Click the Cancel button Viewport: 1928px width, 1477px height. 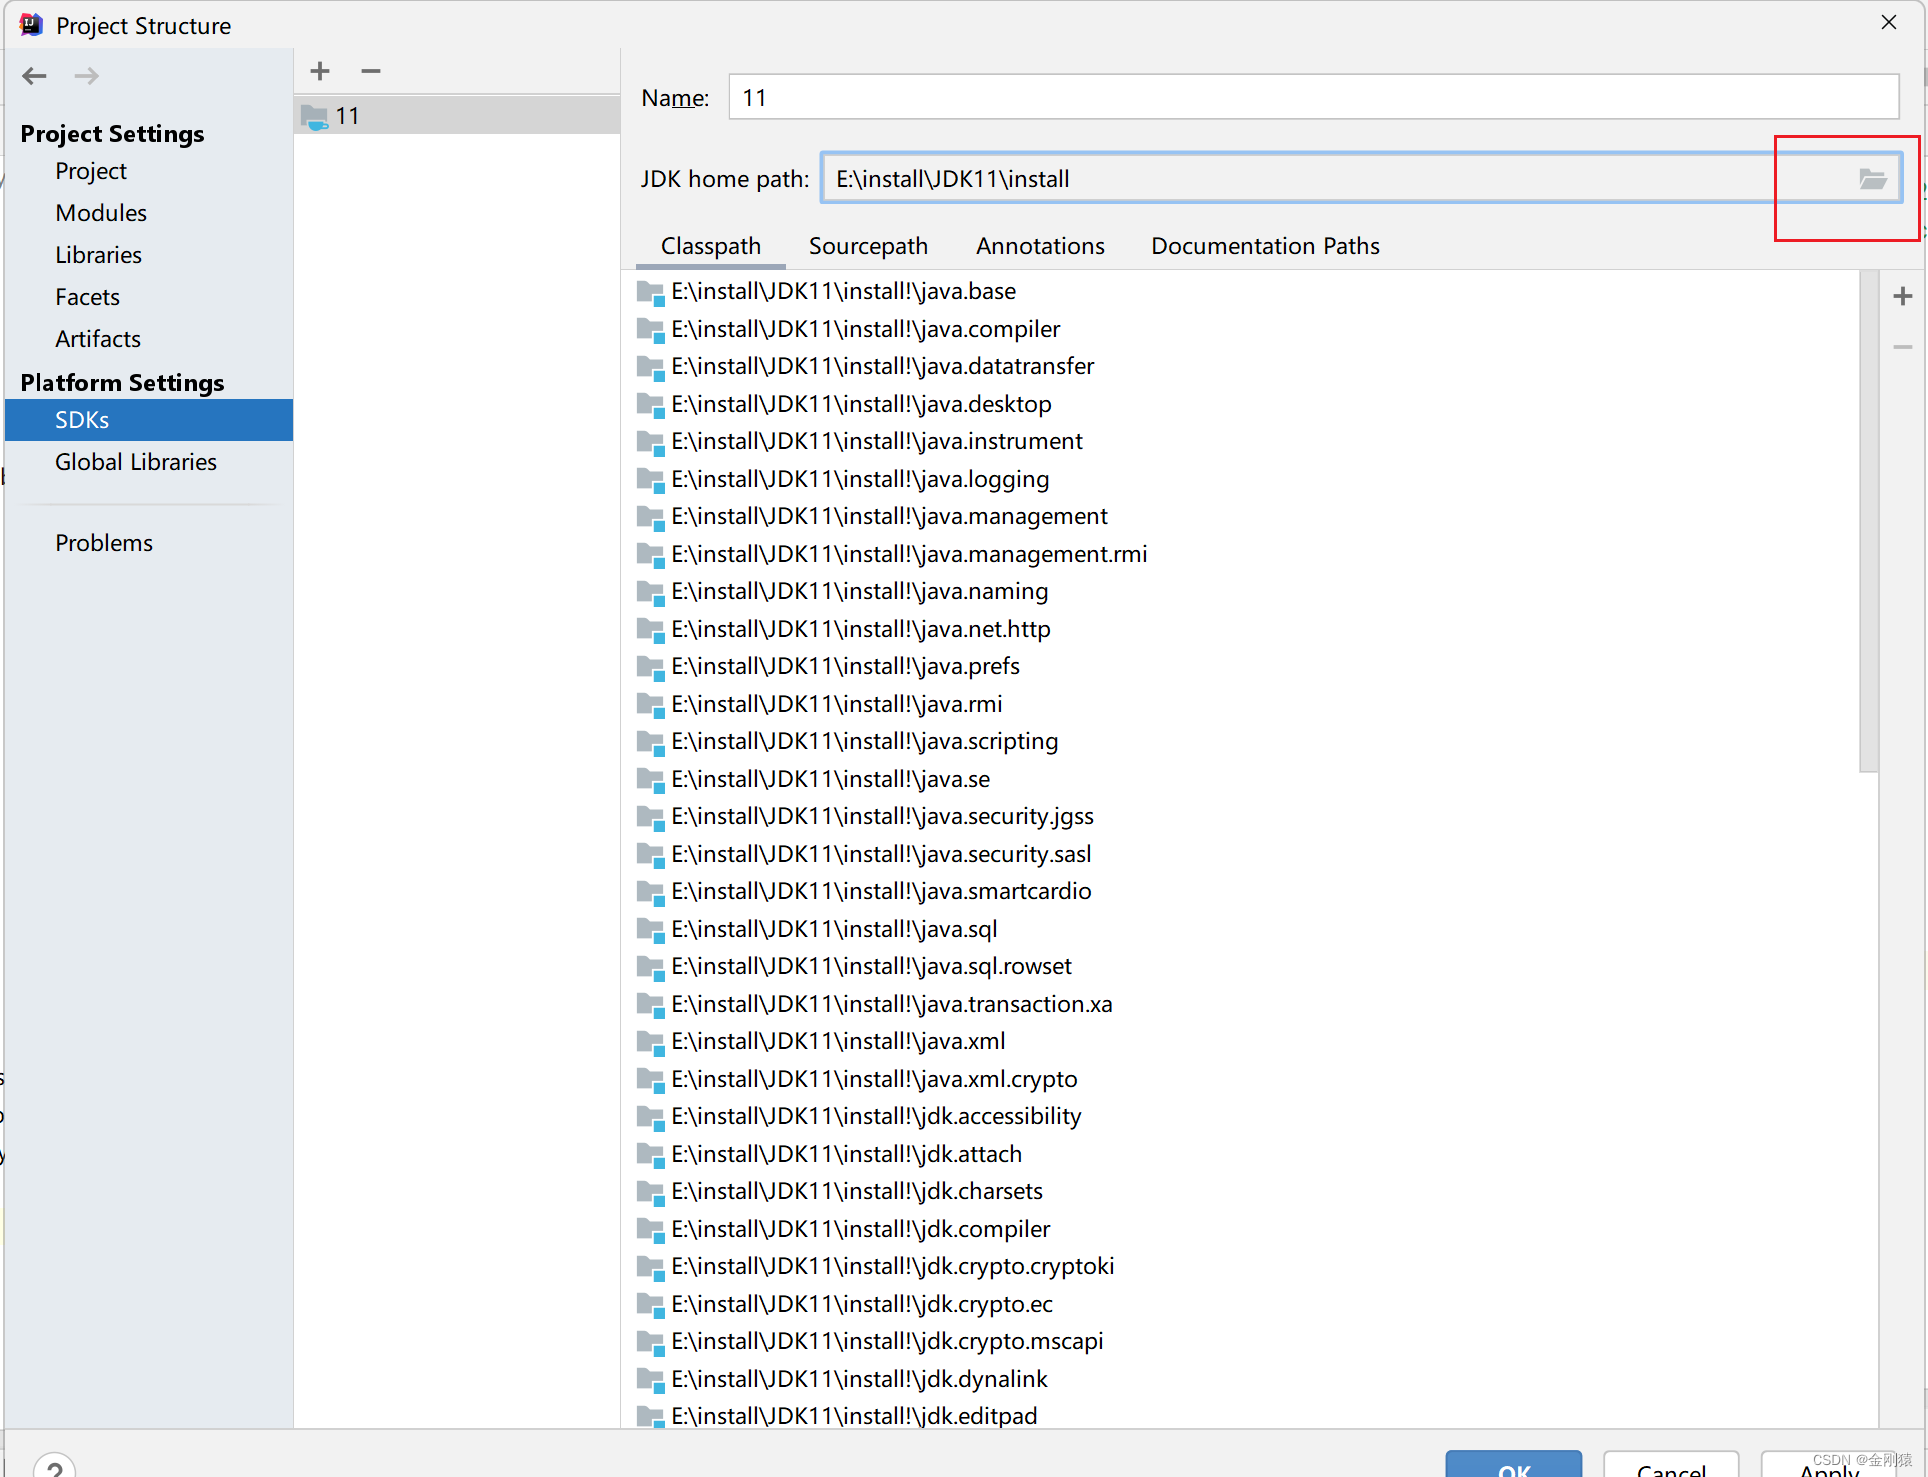[1671, 1464]
